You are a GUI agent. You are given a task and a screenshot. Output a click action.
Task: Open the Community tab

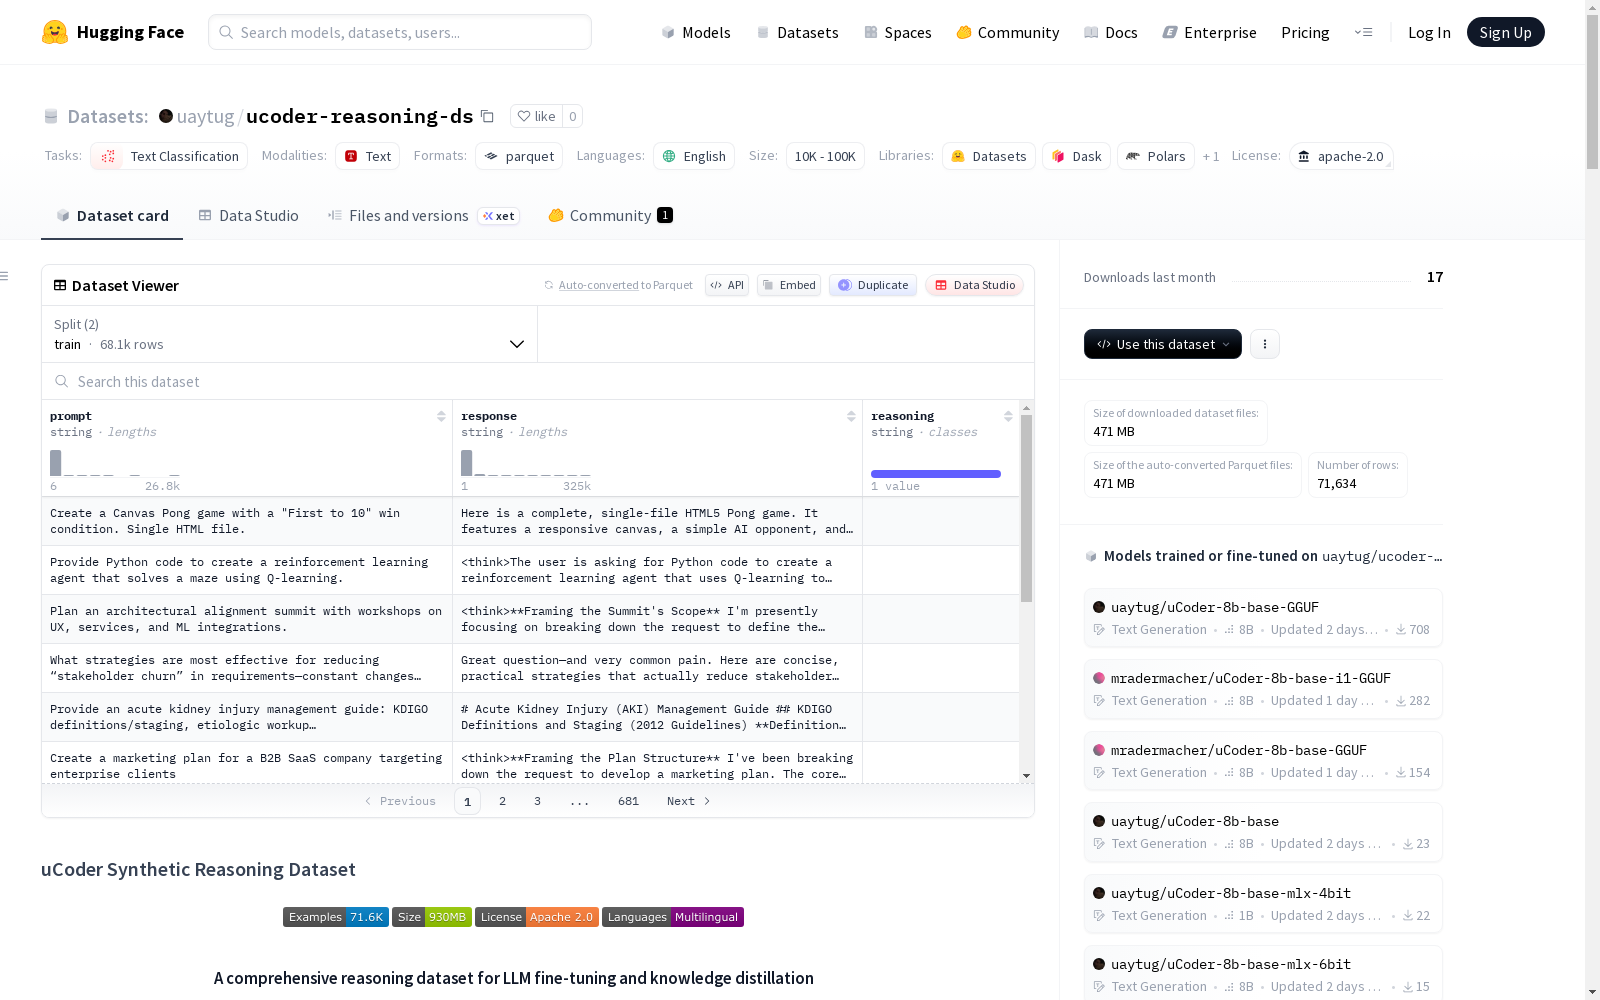click(610, 216)
